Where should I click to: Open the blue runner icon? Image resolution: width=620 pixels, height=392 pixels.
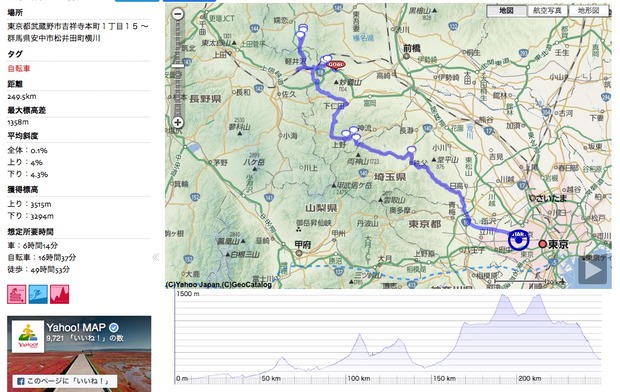pos(38,294)
